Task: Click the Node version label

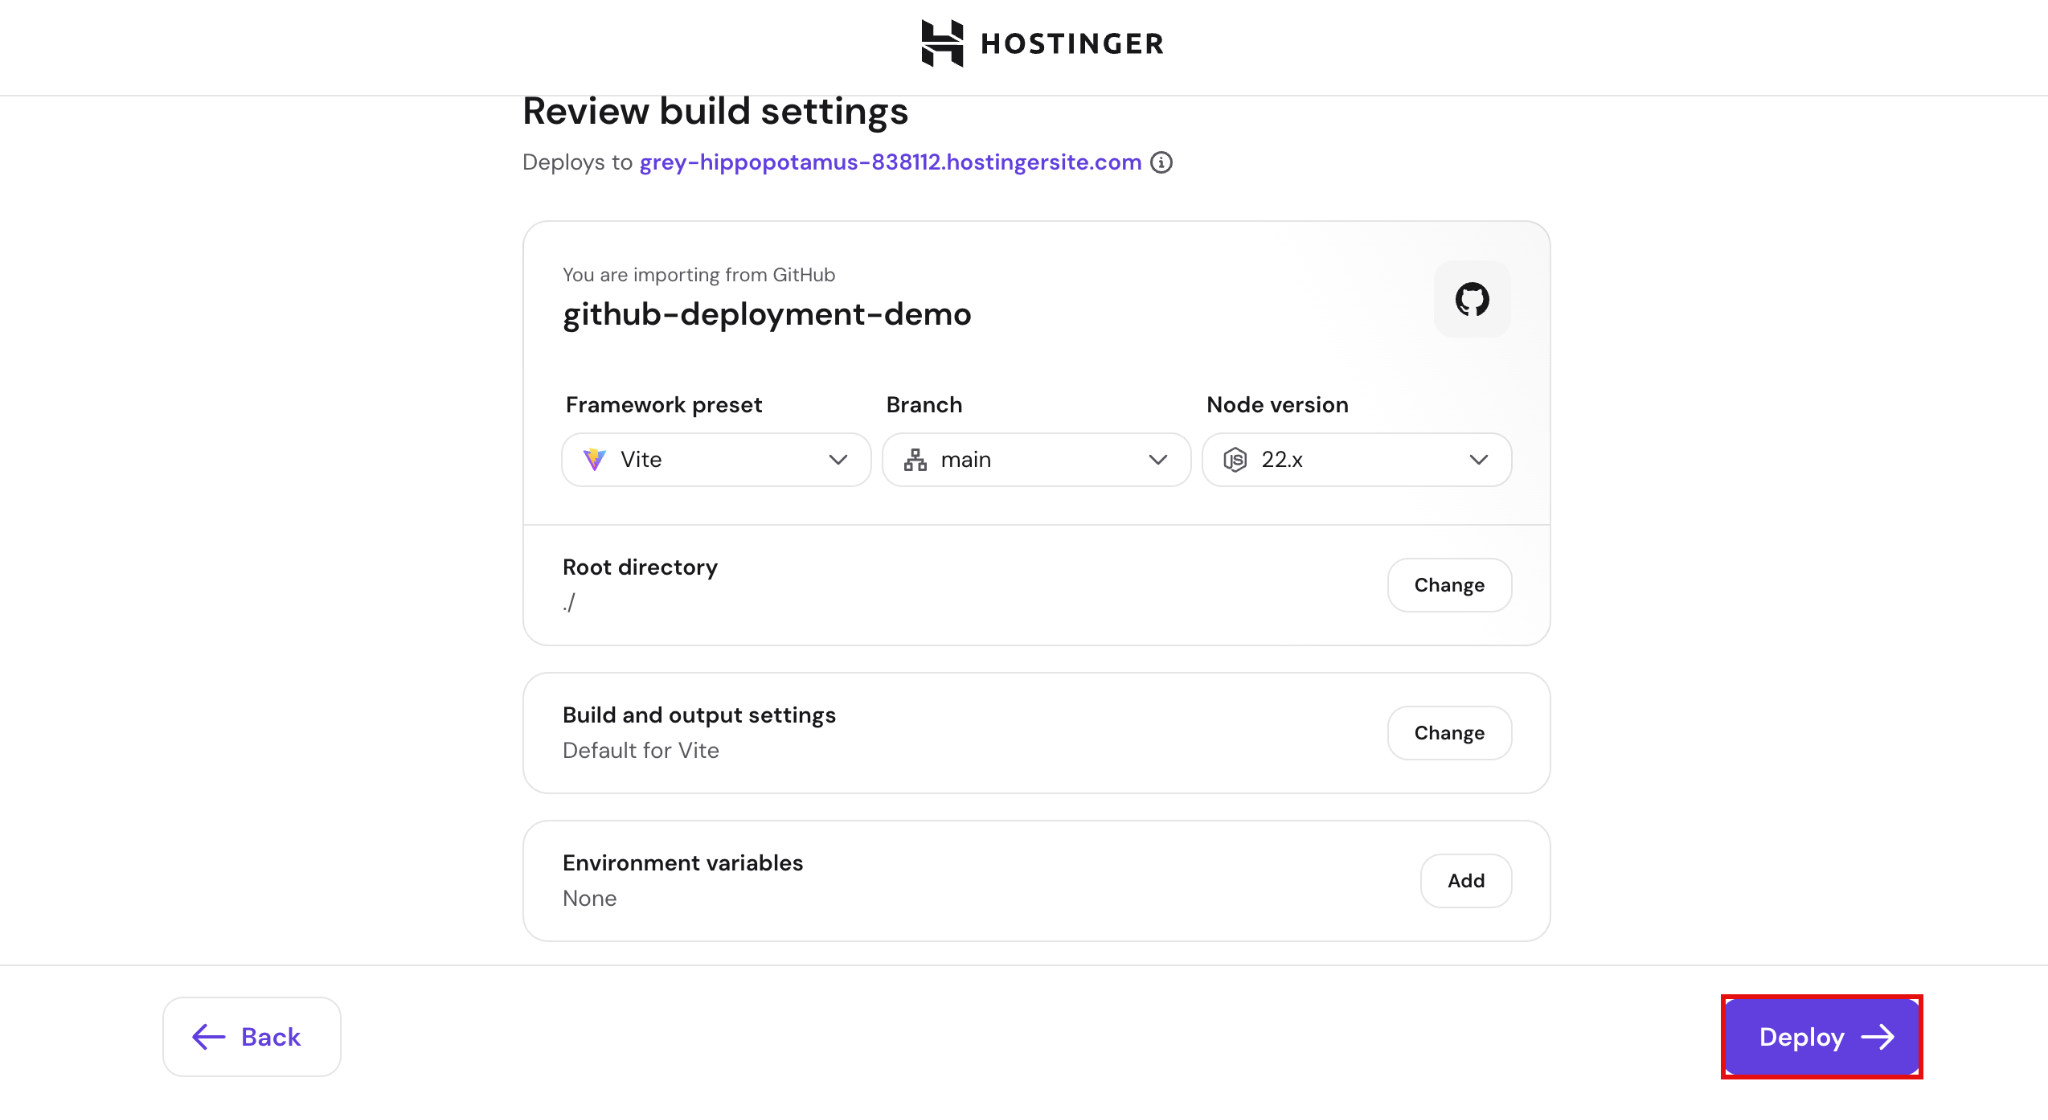Action: point(1277,405)
